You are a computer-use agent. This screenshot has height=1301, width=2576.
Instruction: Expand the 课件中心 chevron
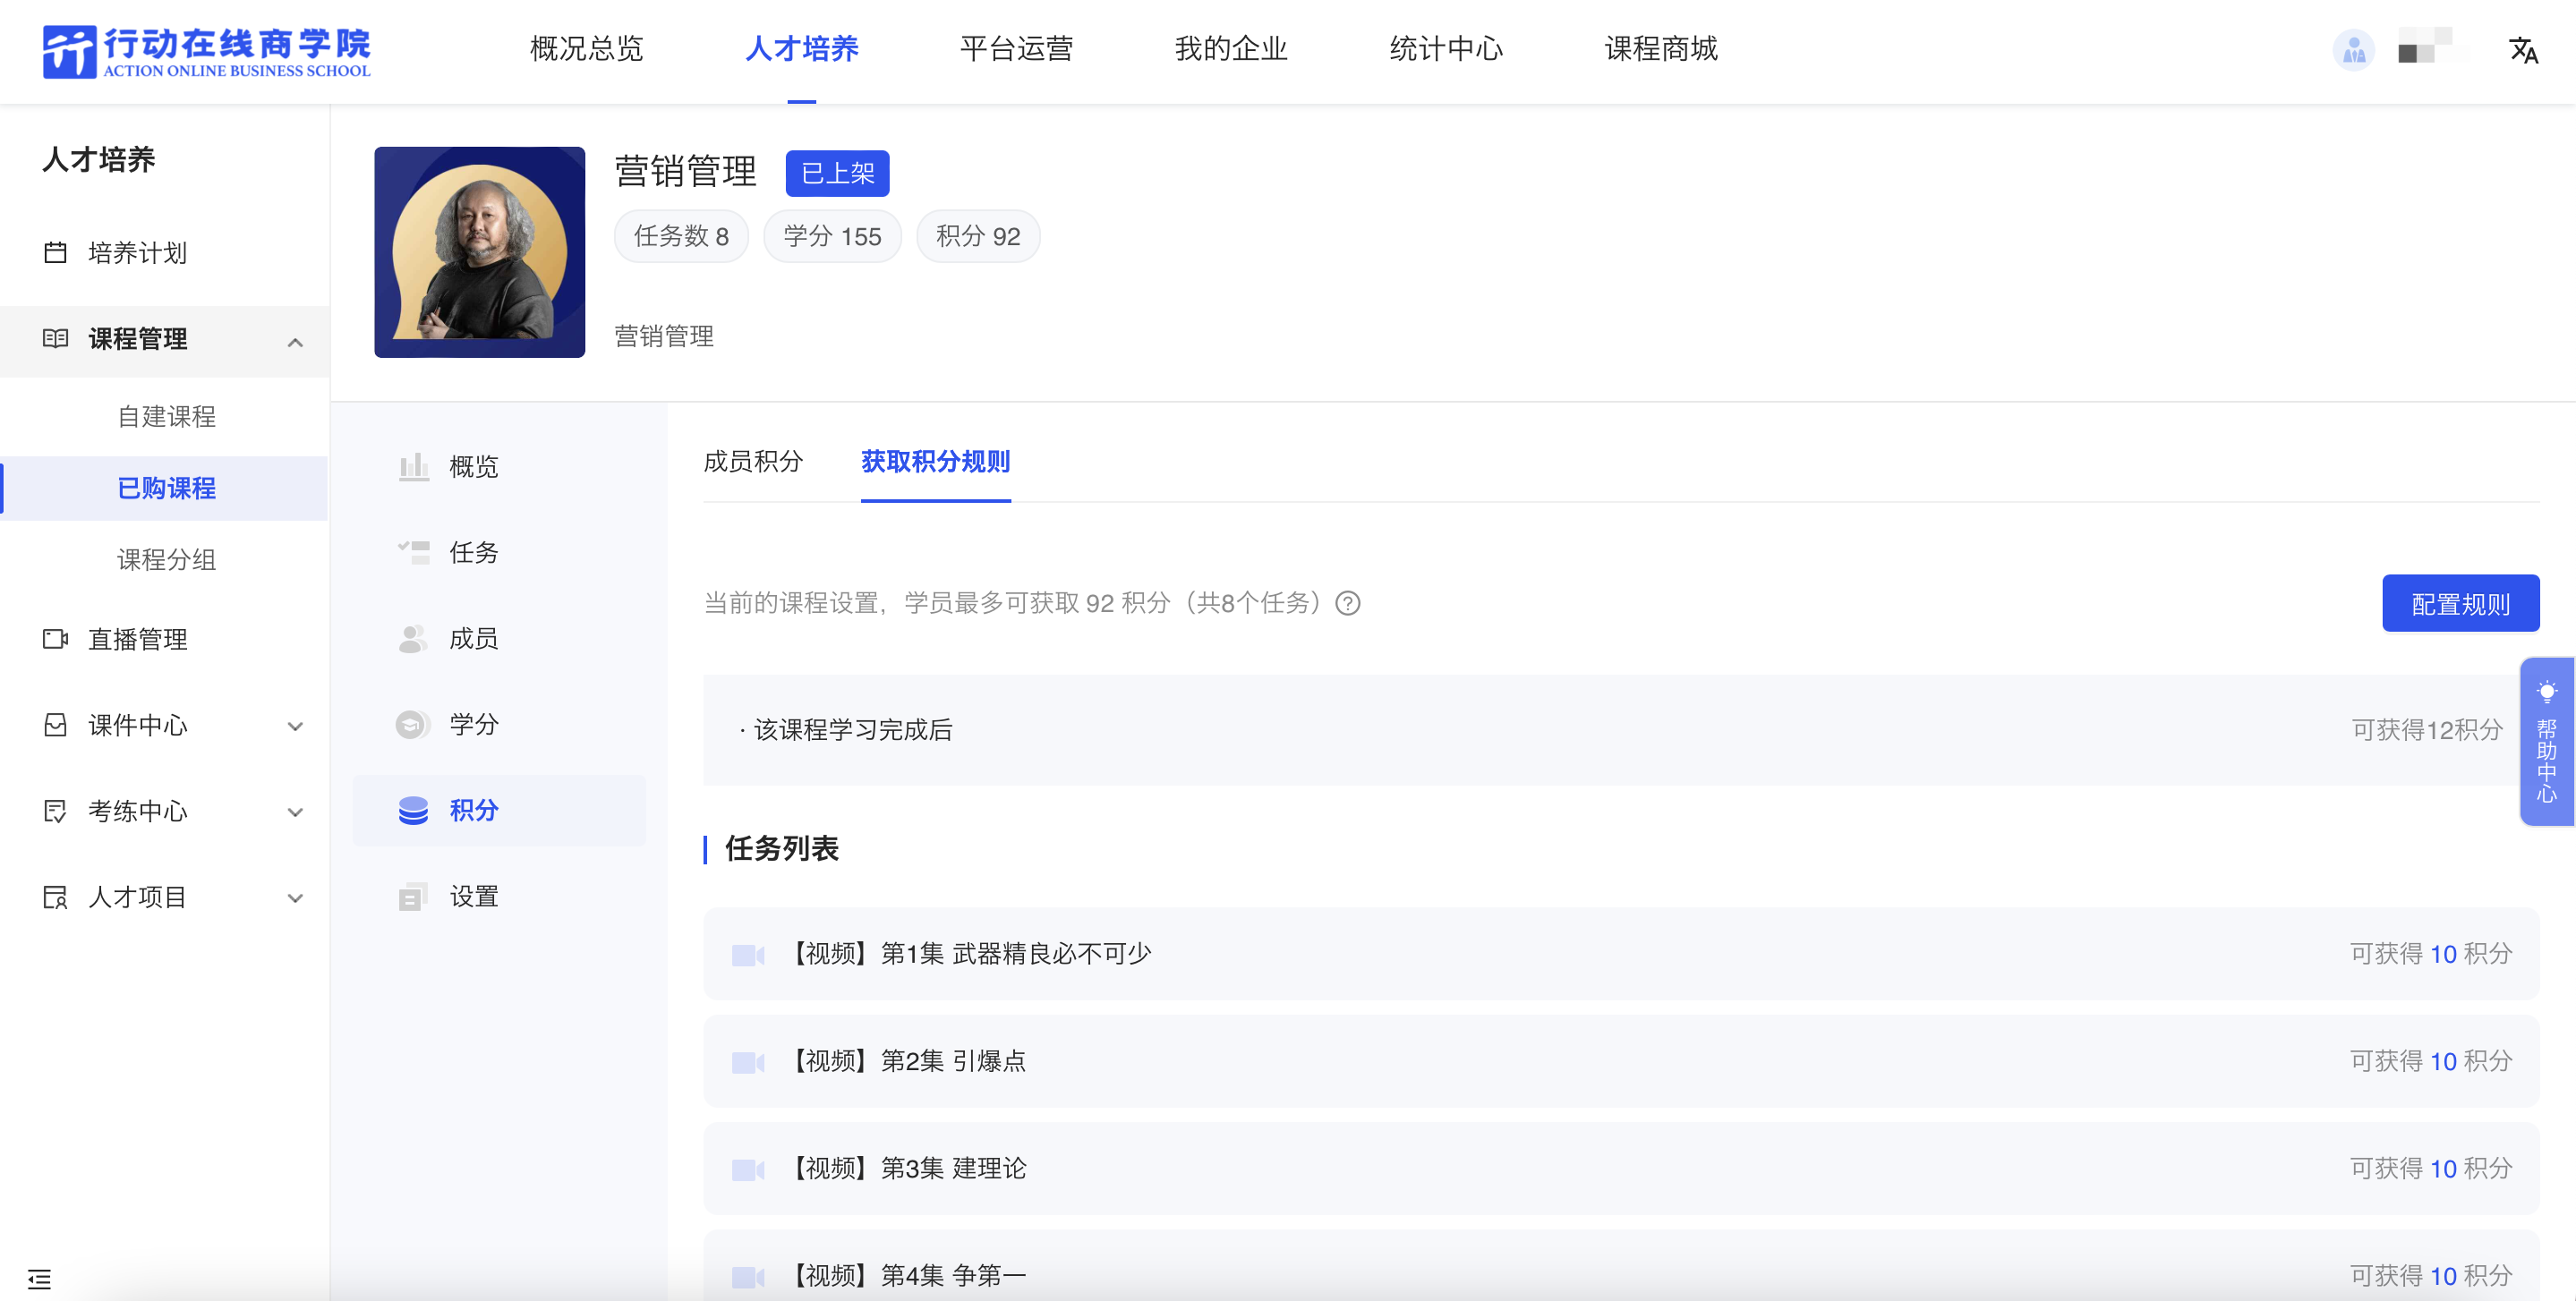click(295, 726)
